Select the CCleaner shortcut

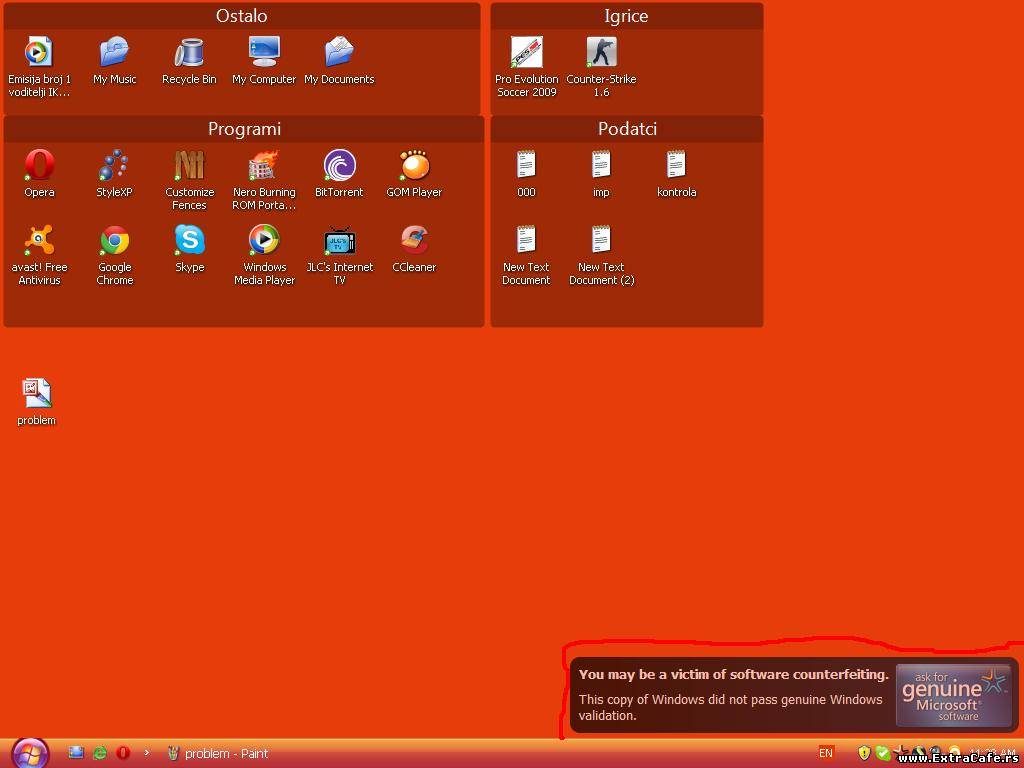pyautogui.click(x=414, y=248)
